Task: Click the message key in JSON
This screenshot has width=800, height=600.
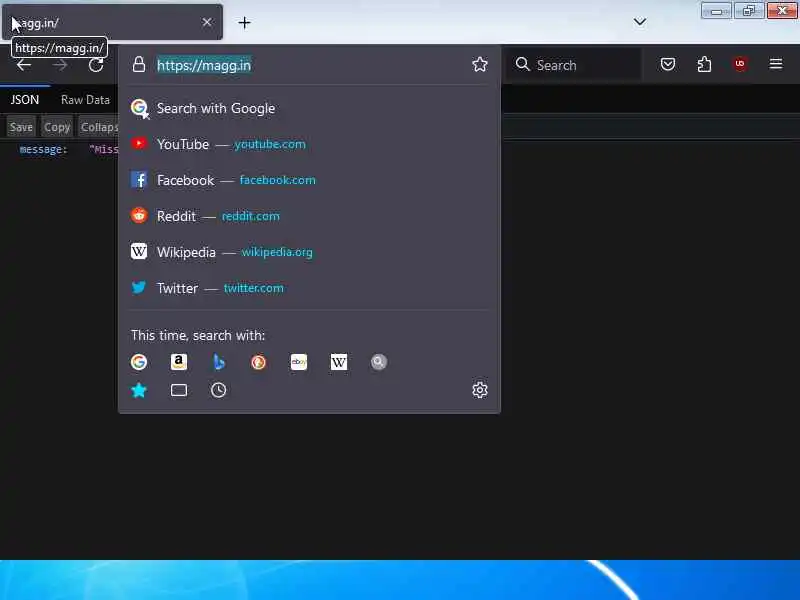Action: 43,149
